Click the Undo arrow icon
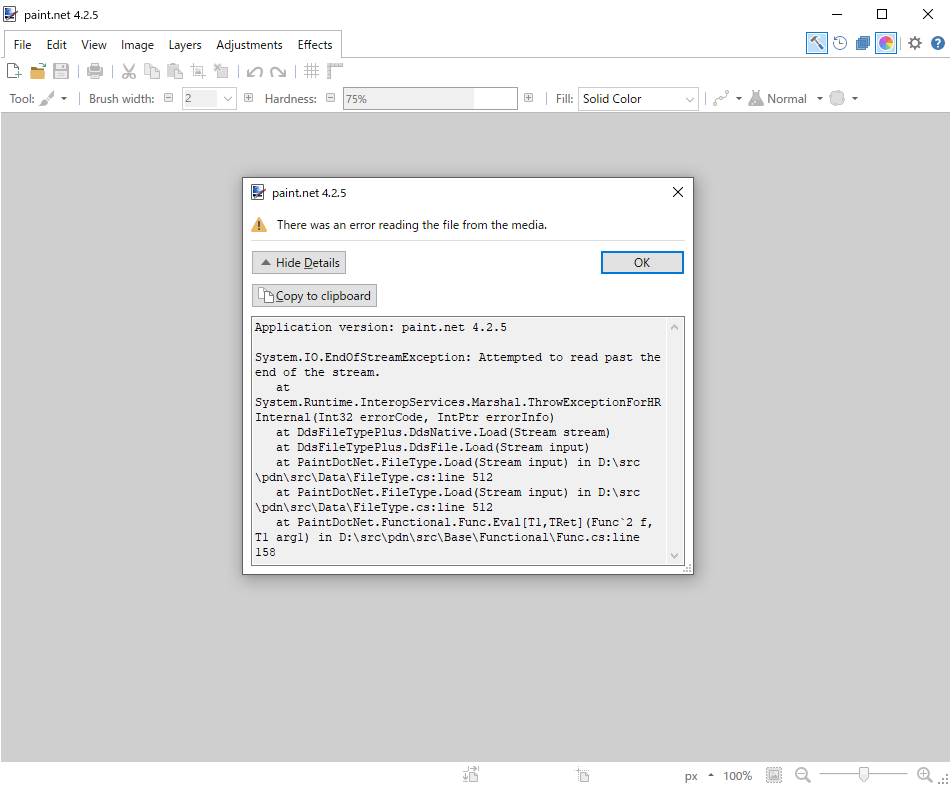 click(x=254, y=71)
